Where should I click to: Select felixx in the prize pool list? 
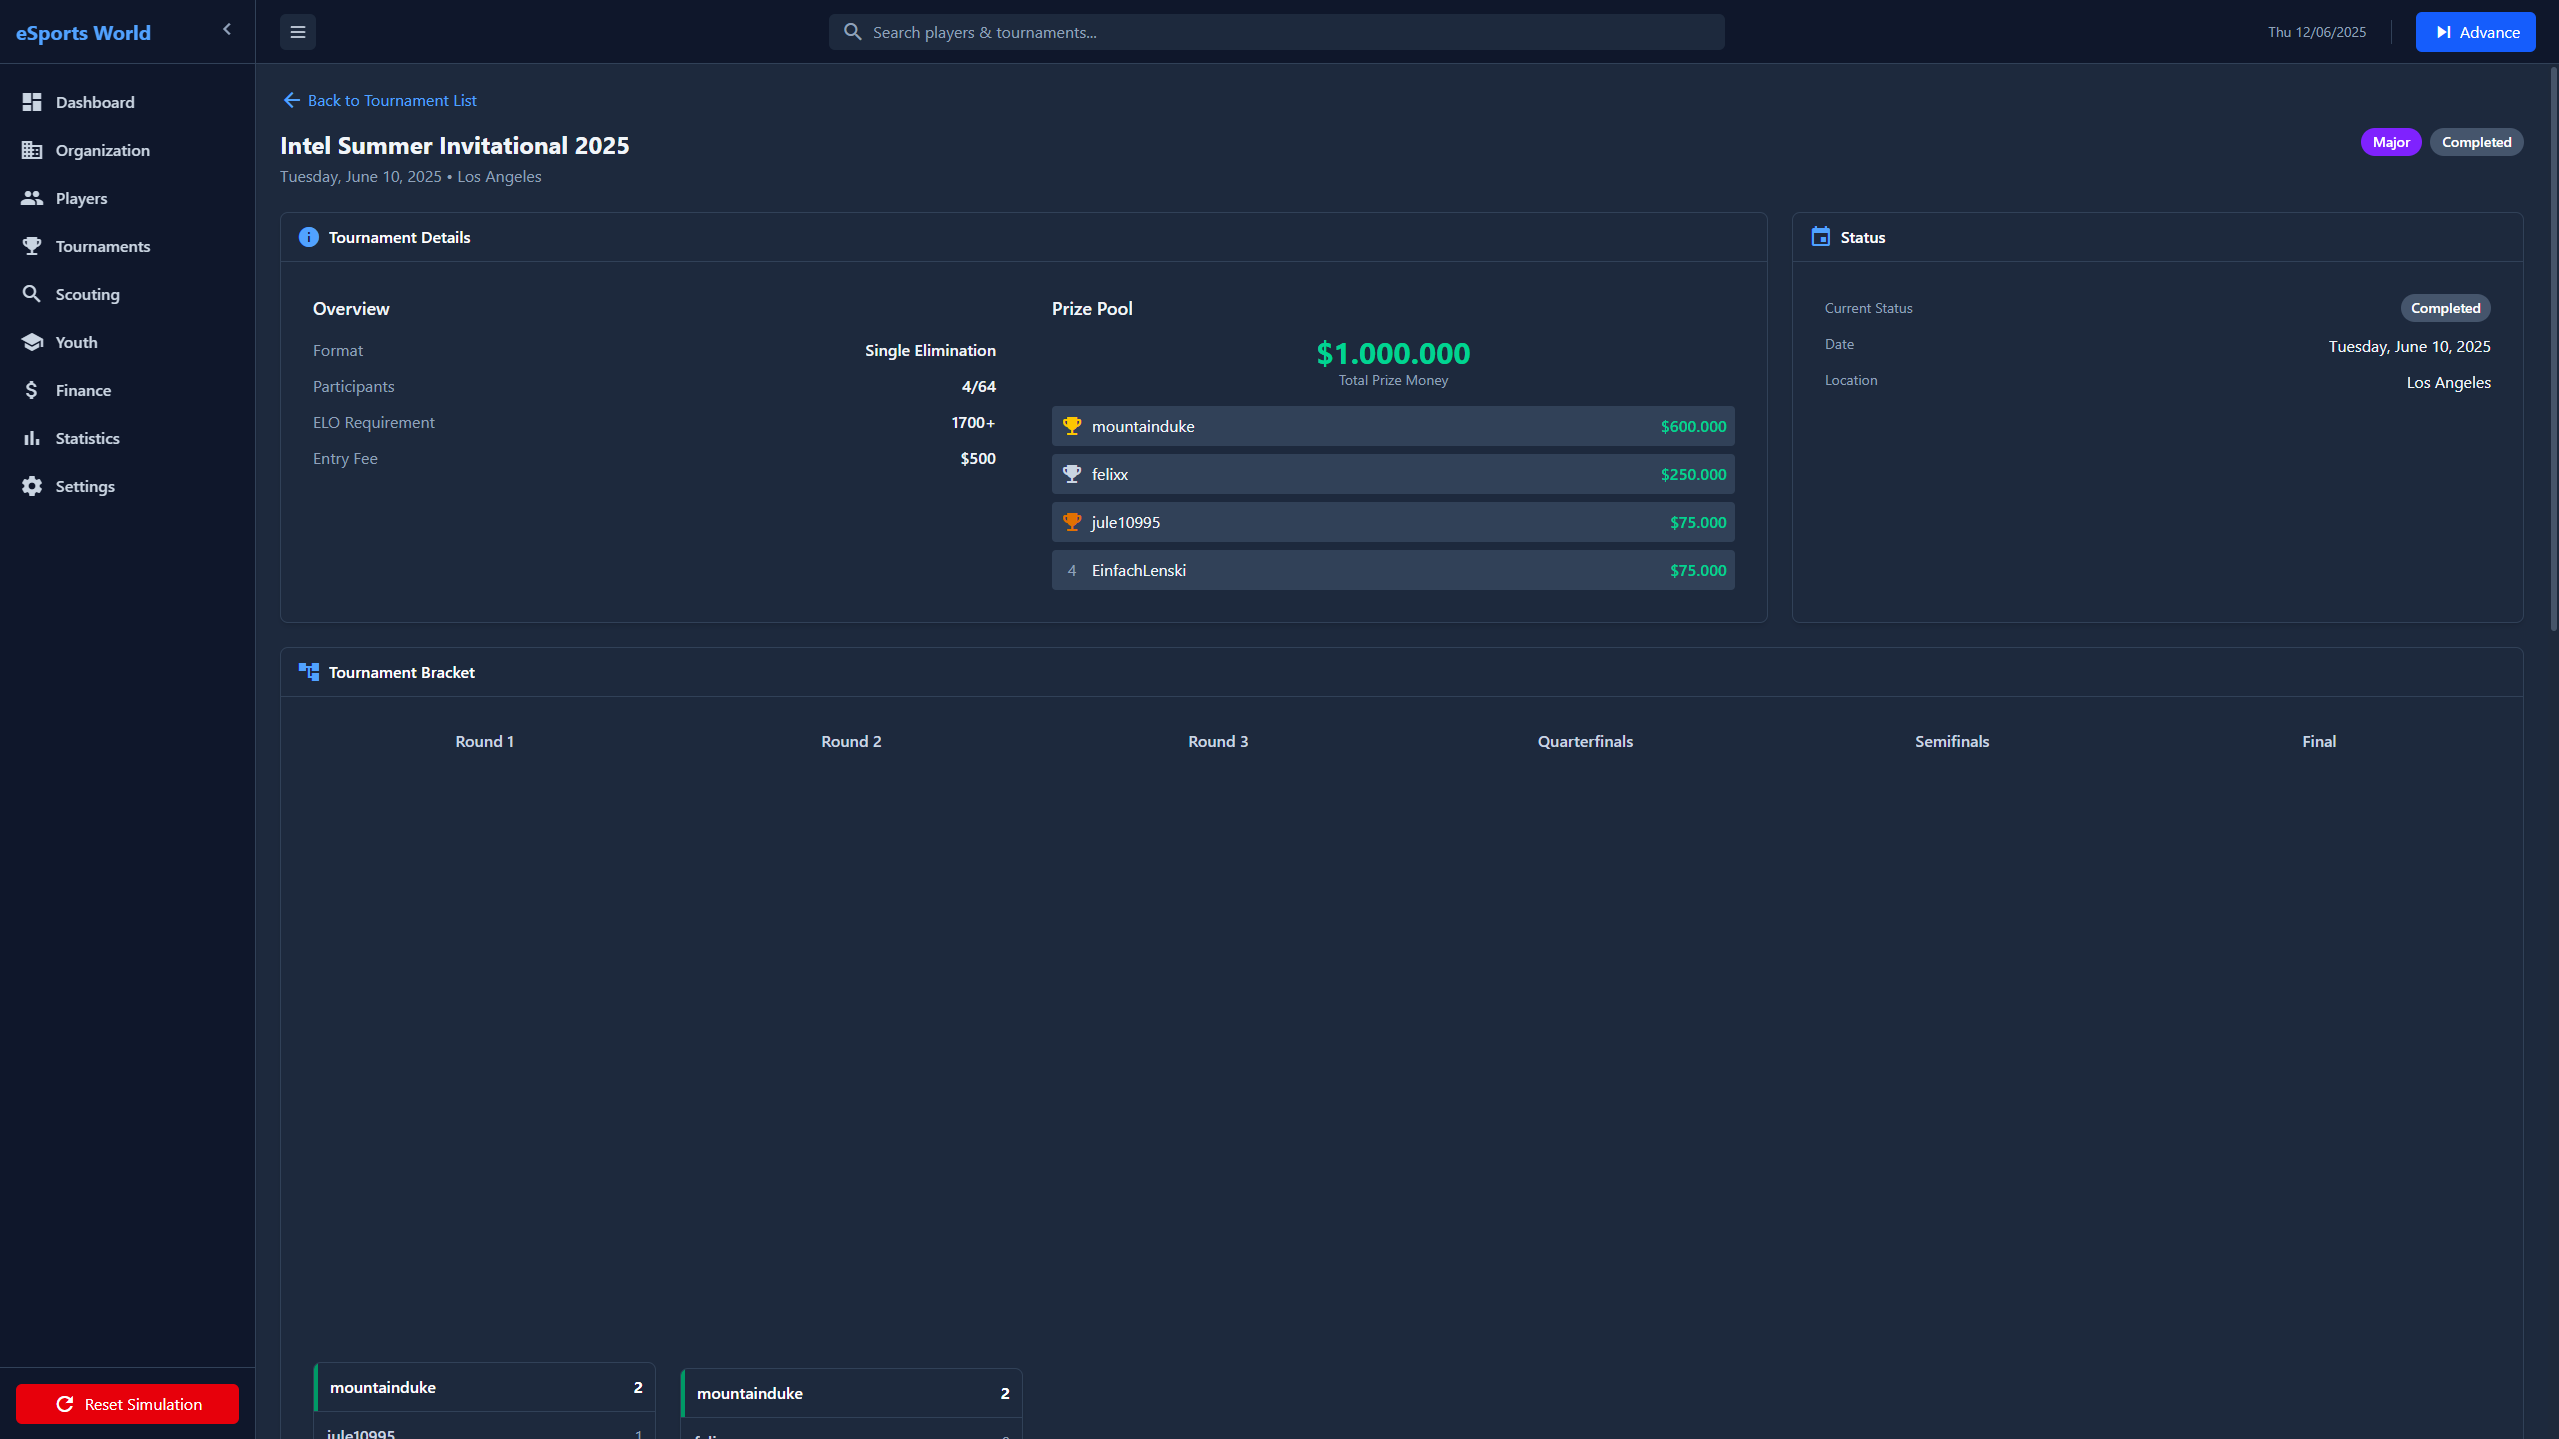point(1393,474)
